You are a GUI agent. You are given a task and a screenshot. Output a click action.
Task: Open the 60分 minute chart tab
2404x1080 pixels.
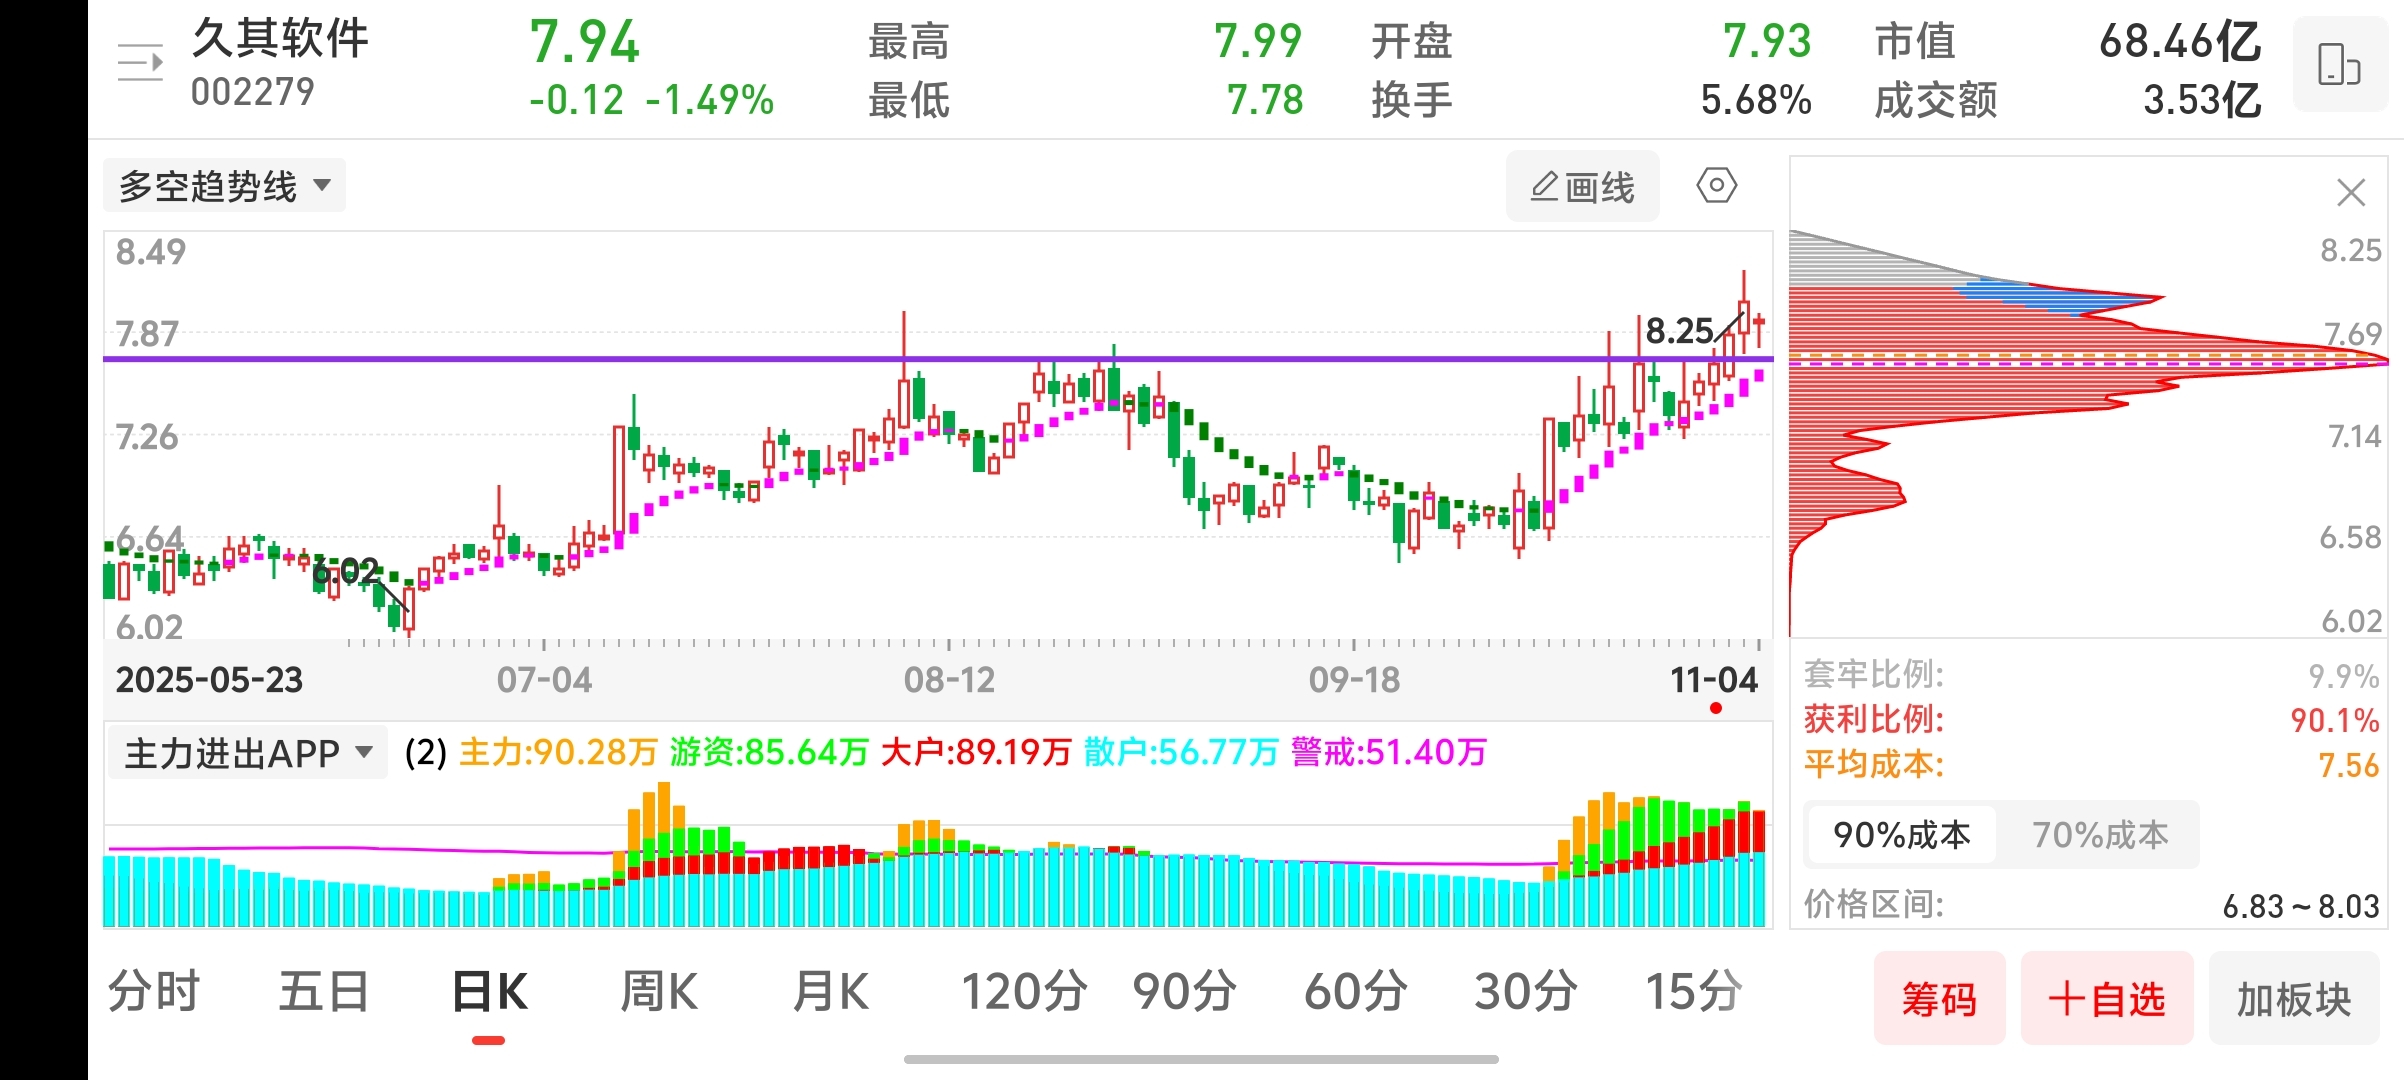point(1355,993)
